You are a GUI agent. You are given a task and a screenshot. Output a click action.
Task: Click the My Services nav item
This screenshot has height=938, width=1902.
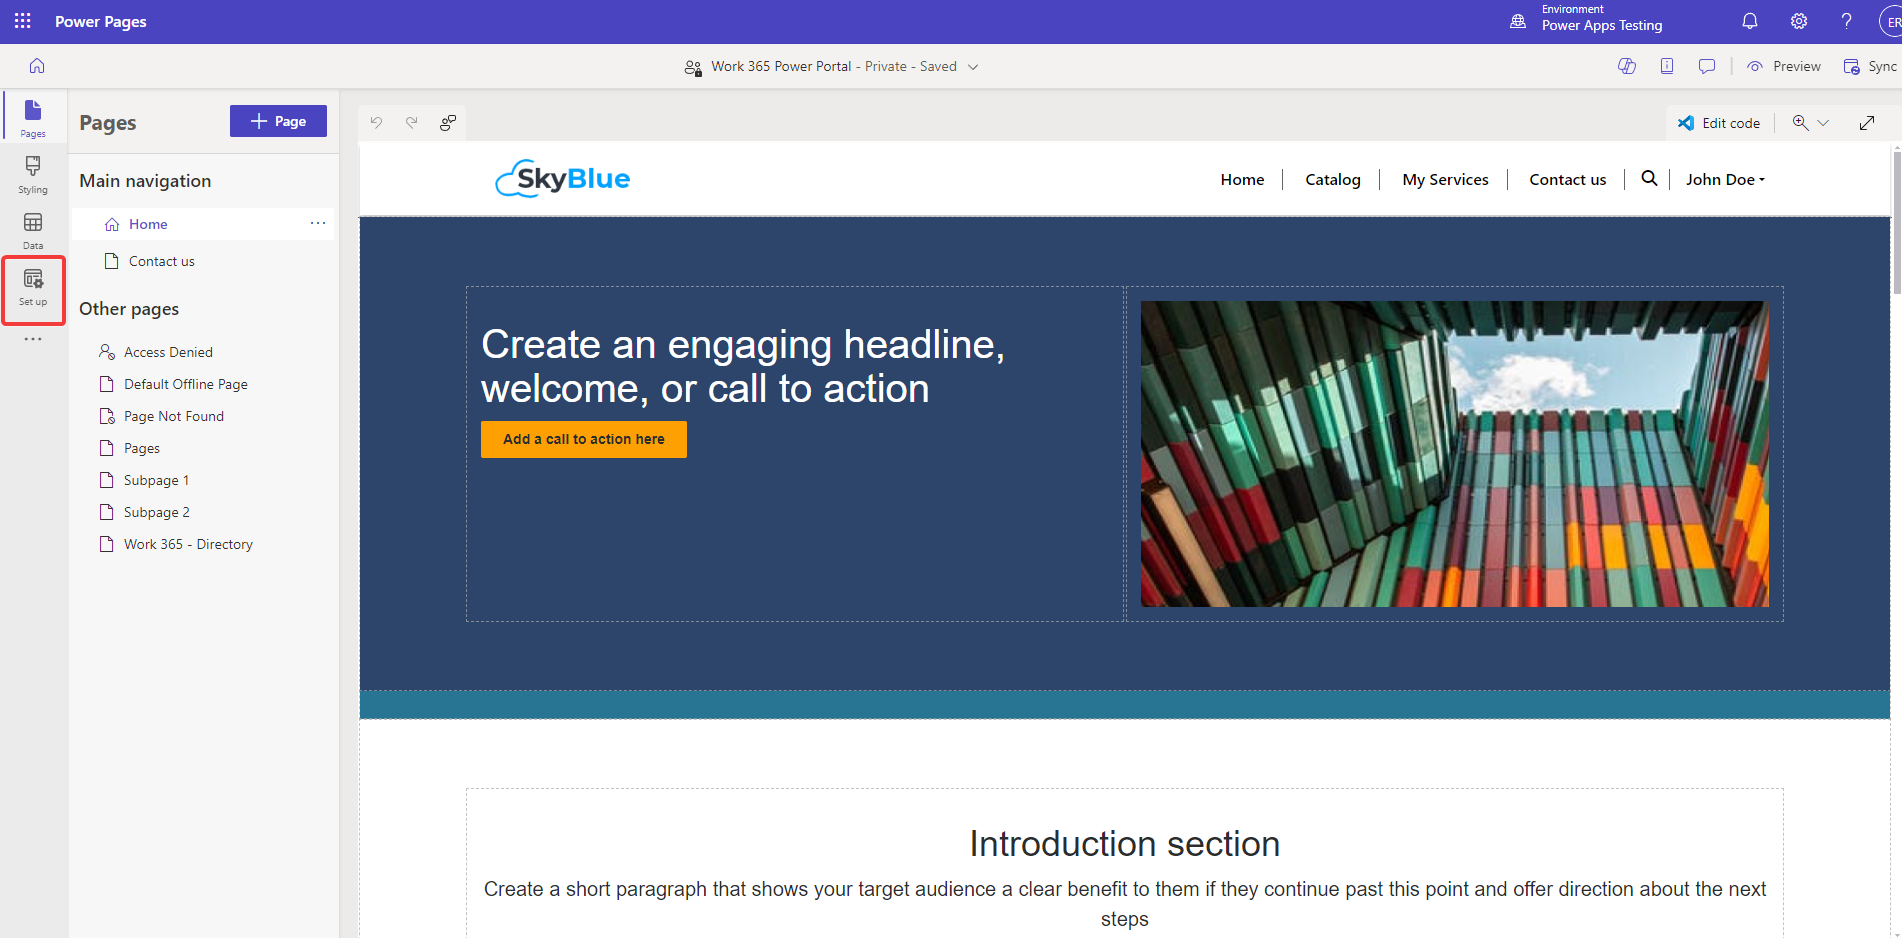[1445, 179]
